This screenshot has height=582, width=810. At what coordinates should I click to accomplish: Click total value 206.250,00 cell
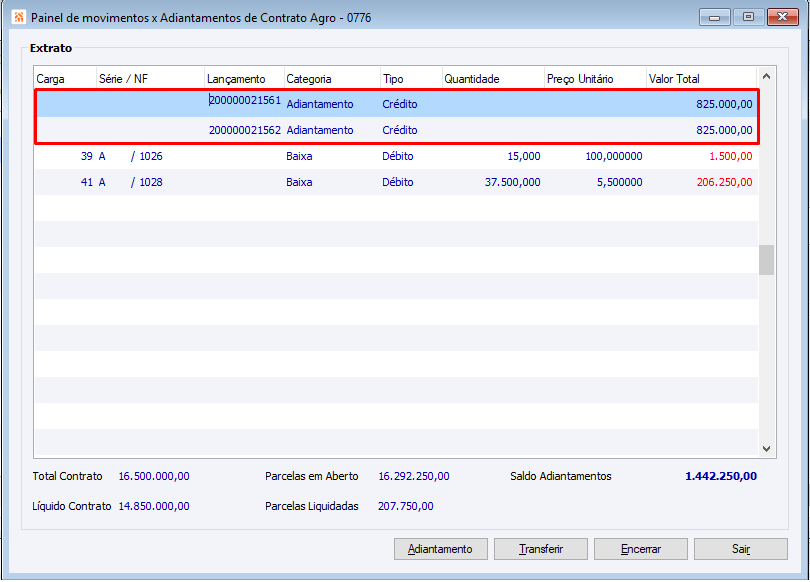click(724, 182)
